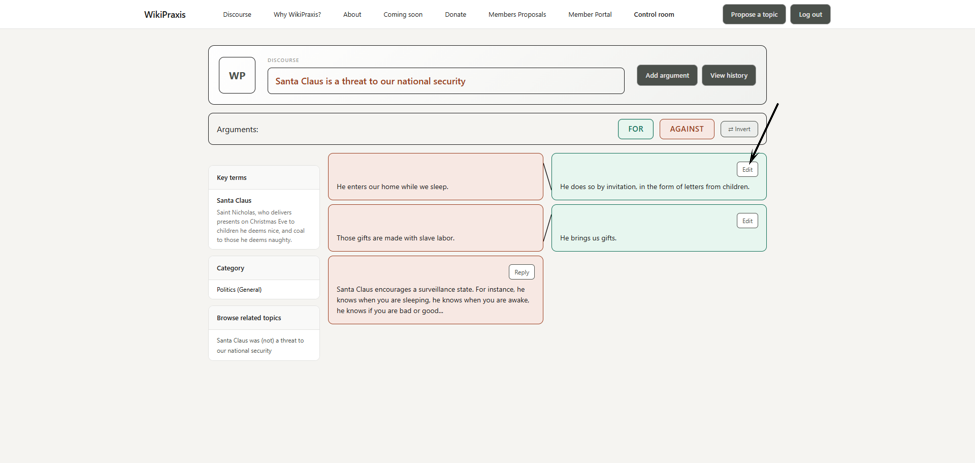
Task: Click the Arguments: label
Action: 237,129
